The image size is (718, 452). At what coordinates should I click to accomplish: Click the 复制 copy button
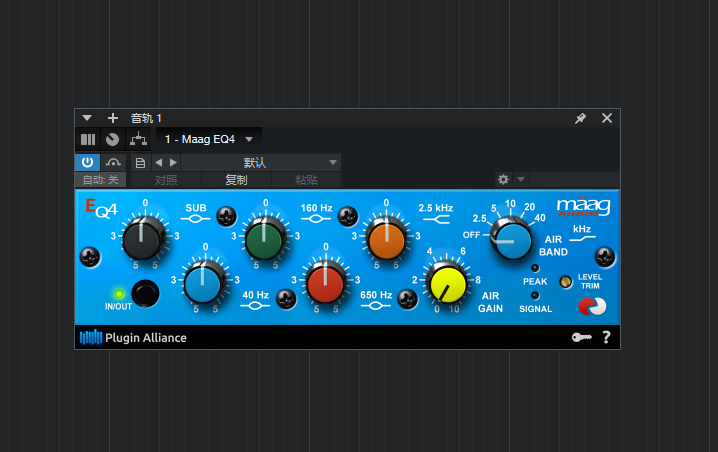[x=236, y=180]
